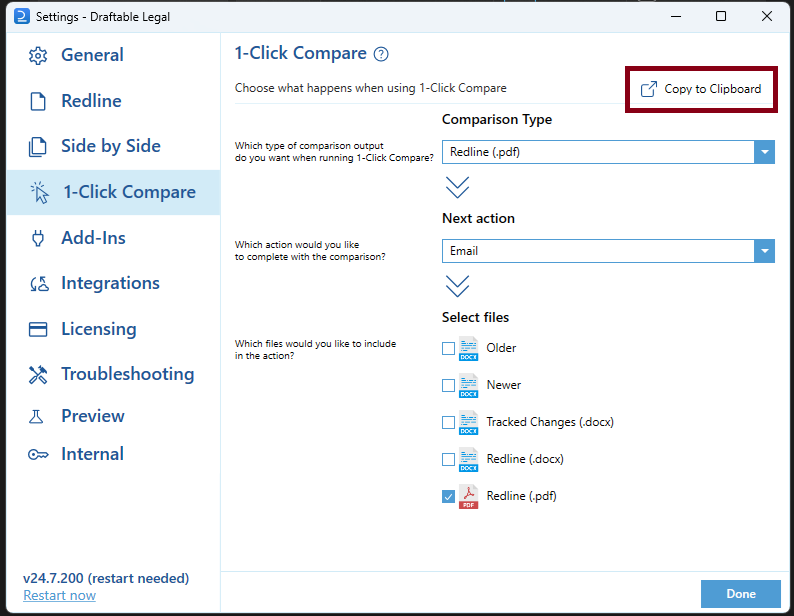Uncheck the Redline (.pdf) checkbox
Image resolution: width=794 pixels, height=616 pixels.
(448, 496)
